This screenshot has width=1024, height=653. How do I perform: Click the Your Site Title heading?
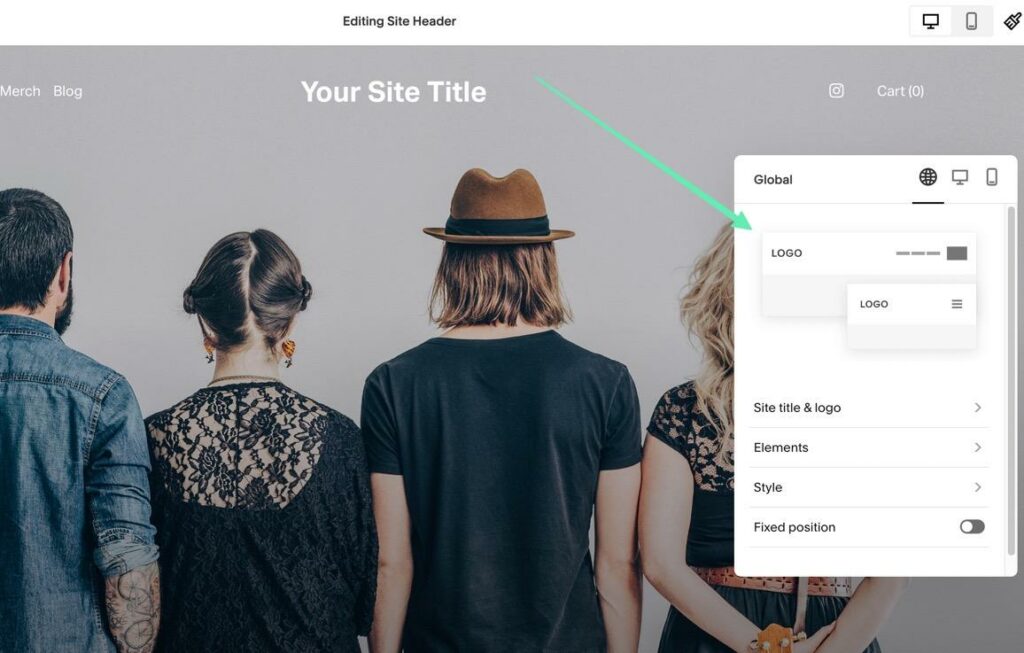tap(393, 92)
